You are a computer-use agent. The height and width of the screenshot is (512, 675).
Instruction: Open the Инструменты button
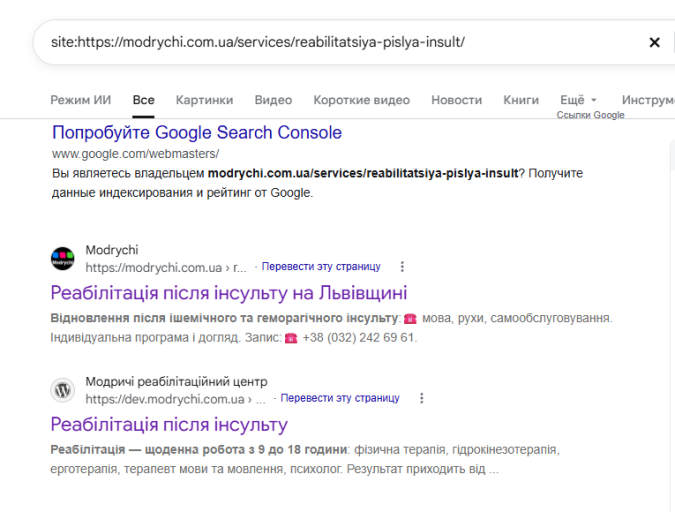coord(648,100)
